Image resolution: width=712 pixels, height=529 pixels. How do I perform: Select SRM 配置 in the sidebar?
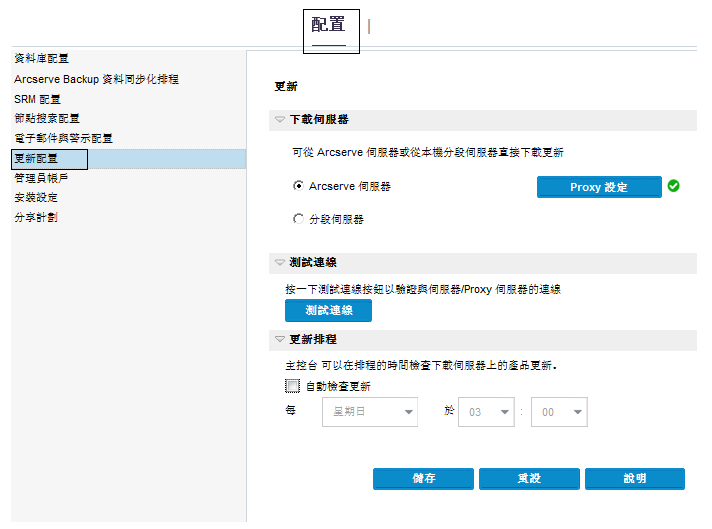pyautogui.click(x=37, y=99)
